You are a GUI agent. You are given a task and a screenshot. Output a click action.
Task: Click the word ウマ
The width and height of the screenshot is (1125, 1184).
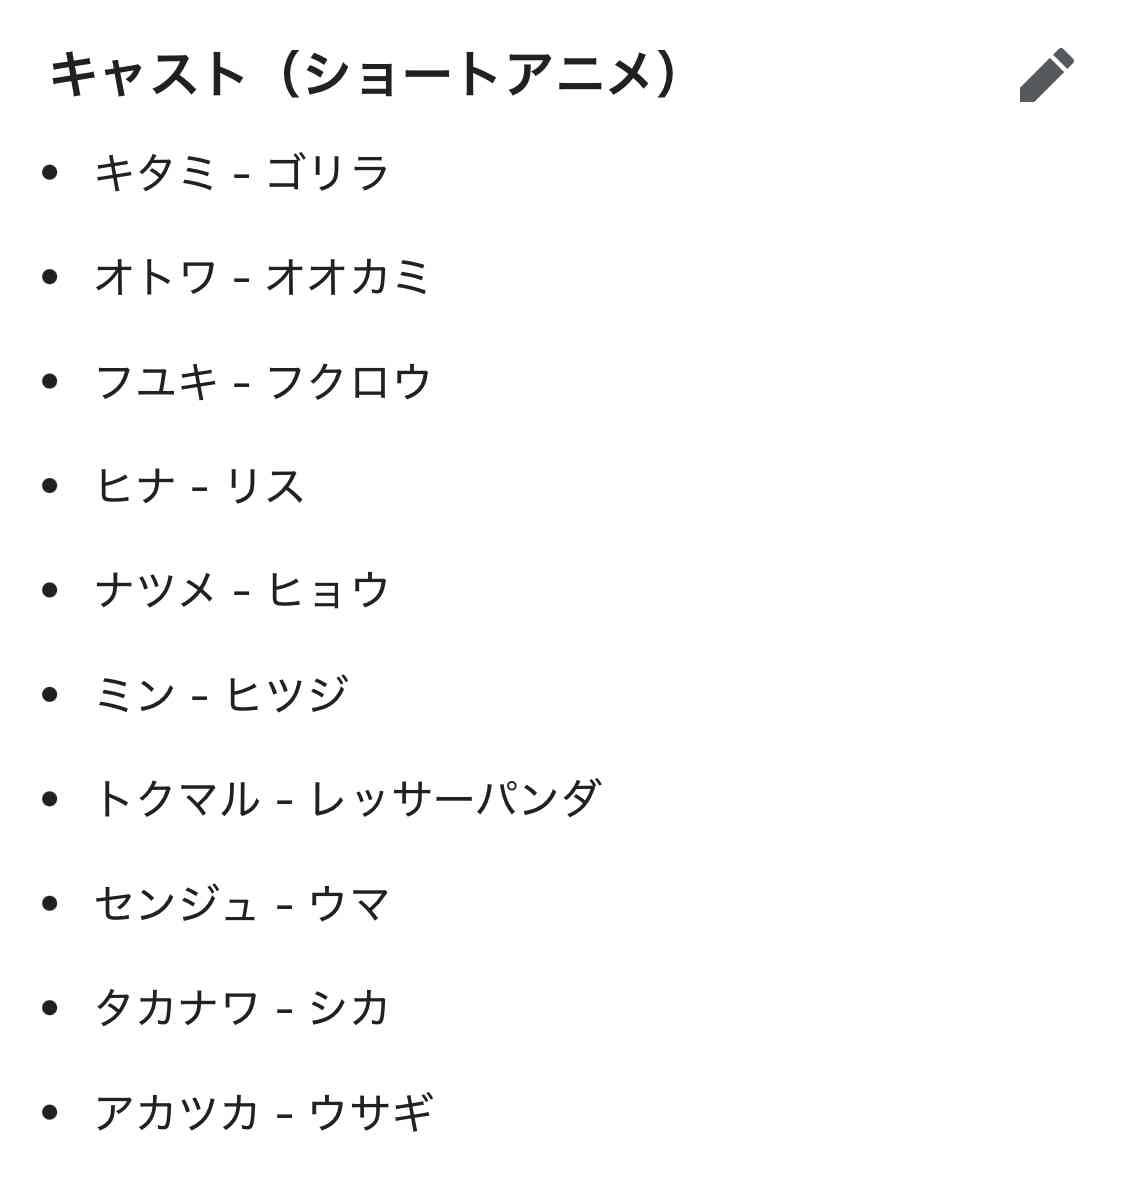coord(349,902)
